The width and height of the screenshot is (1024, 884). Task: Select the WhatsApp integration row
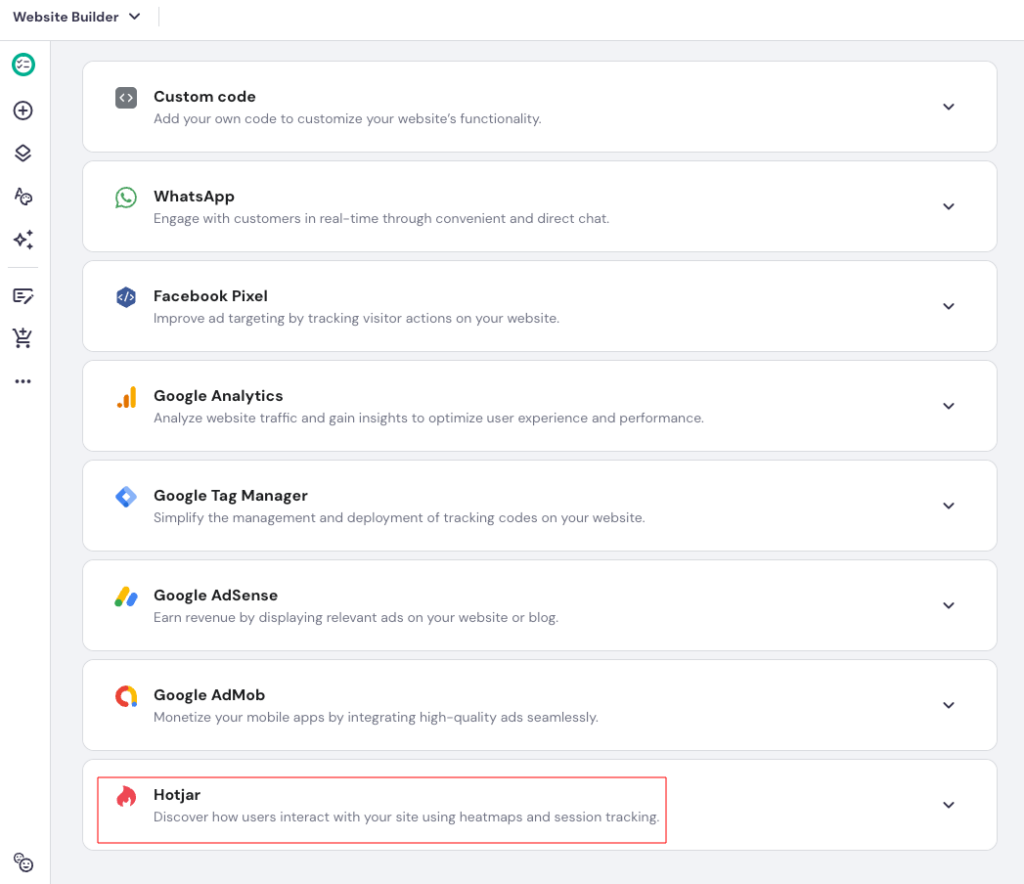click(x=540, y=206)
